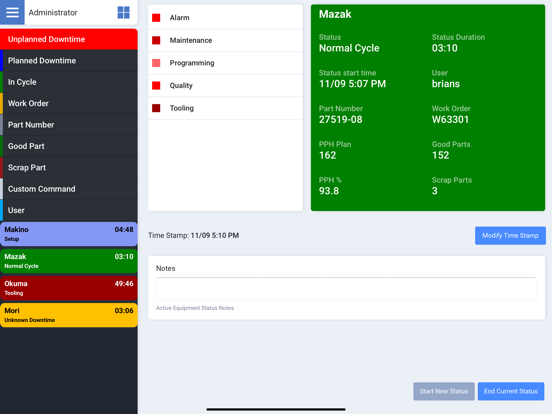This screenshot has height=414, width=552.
Task: Select Scrap Part option
Action: [x=69, y=168]
